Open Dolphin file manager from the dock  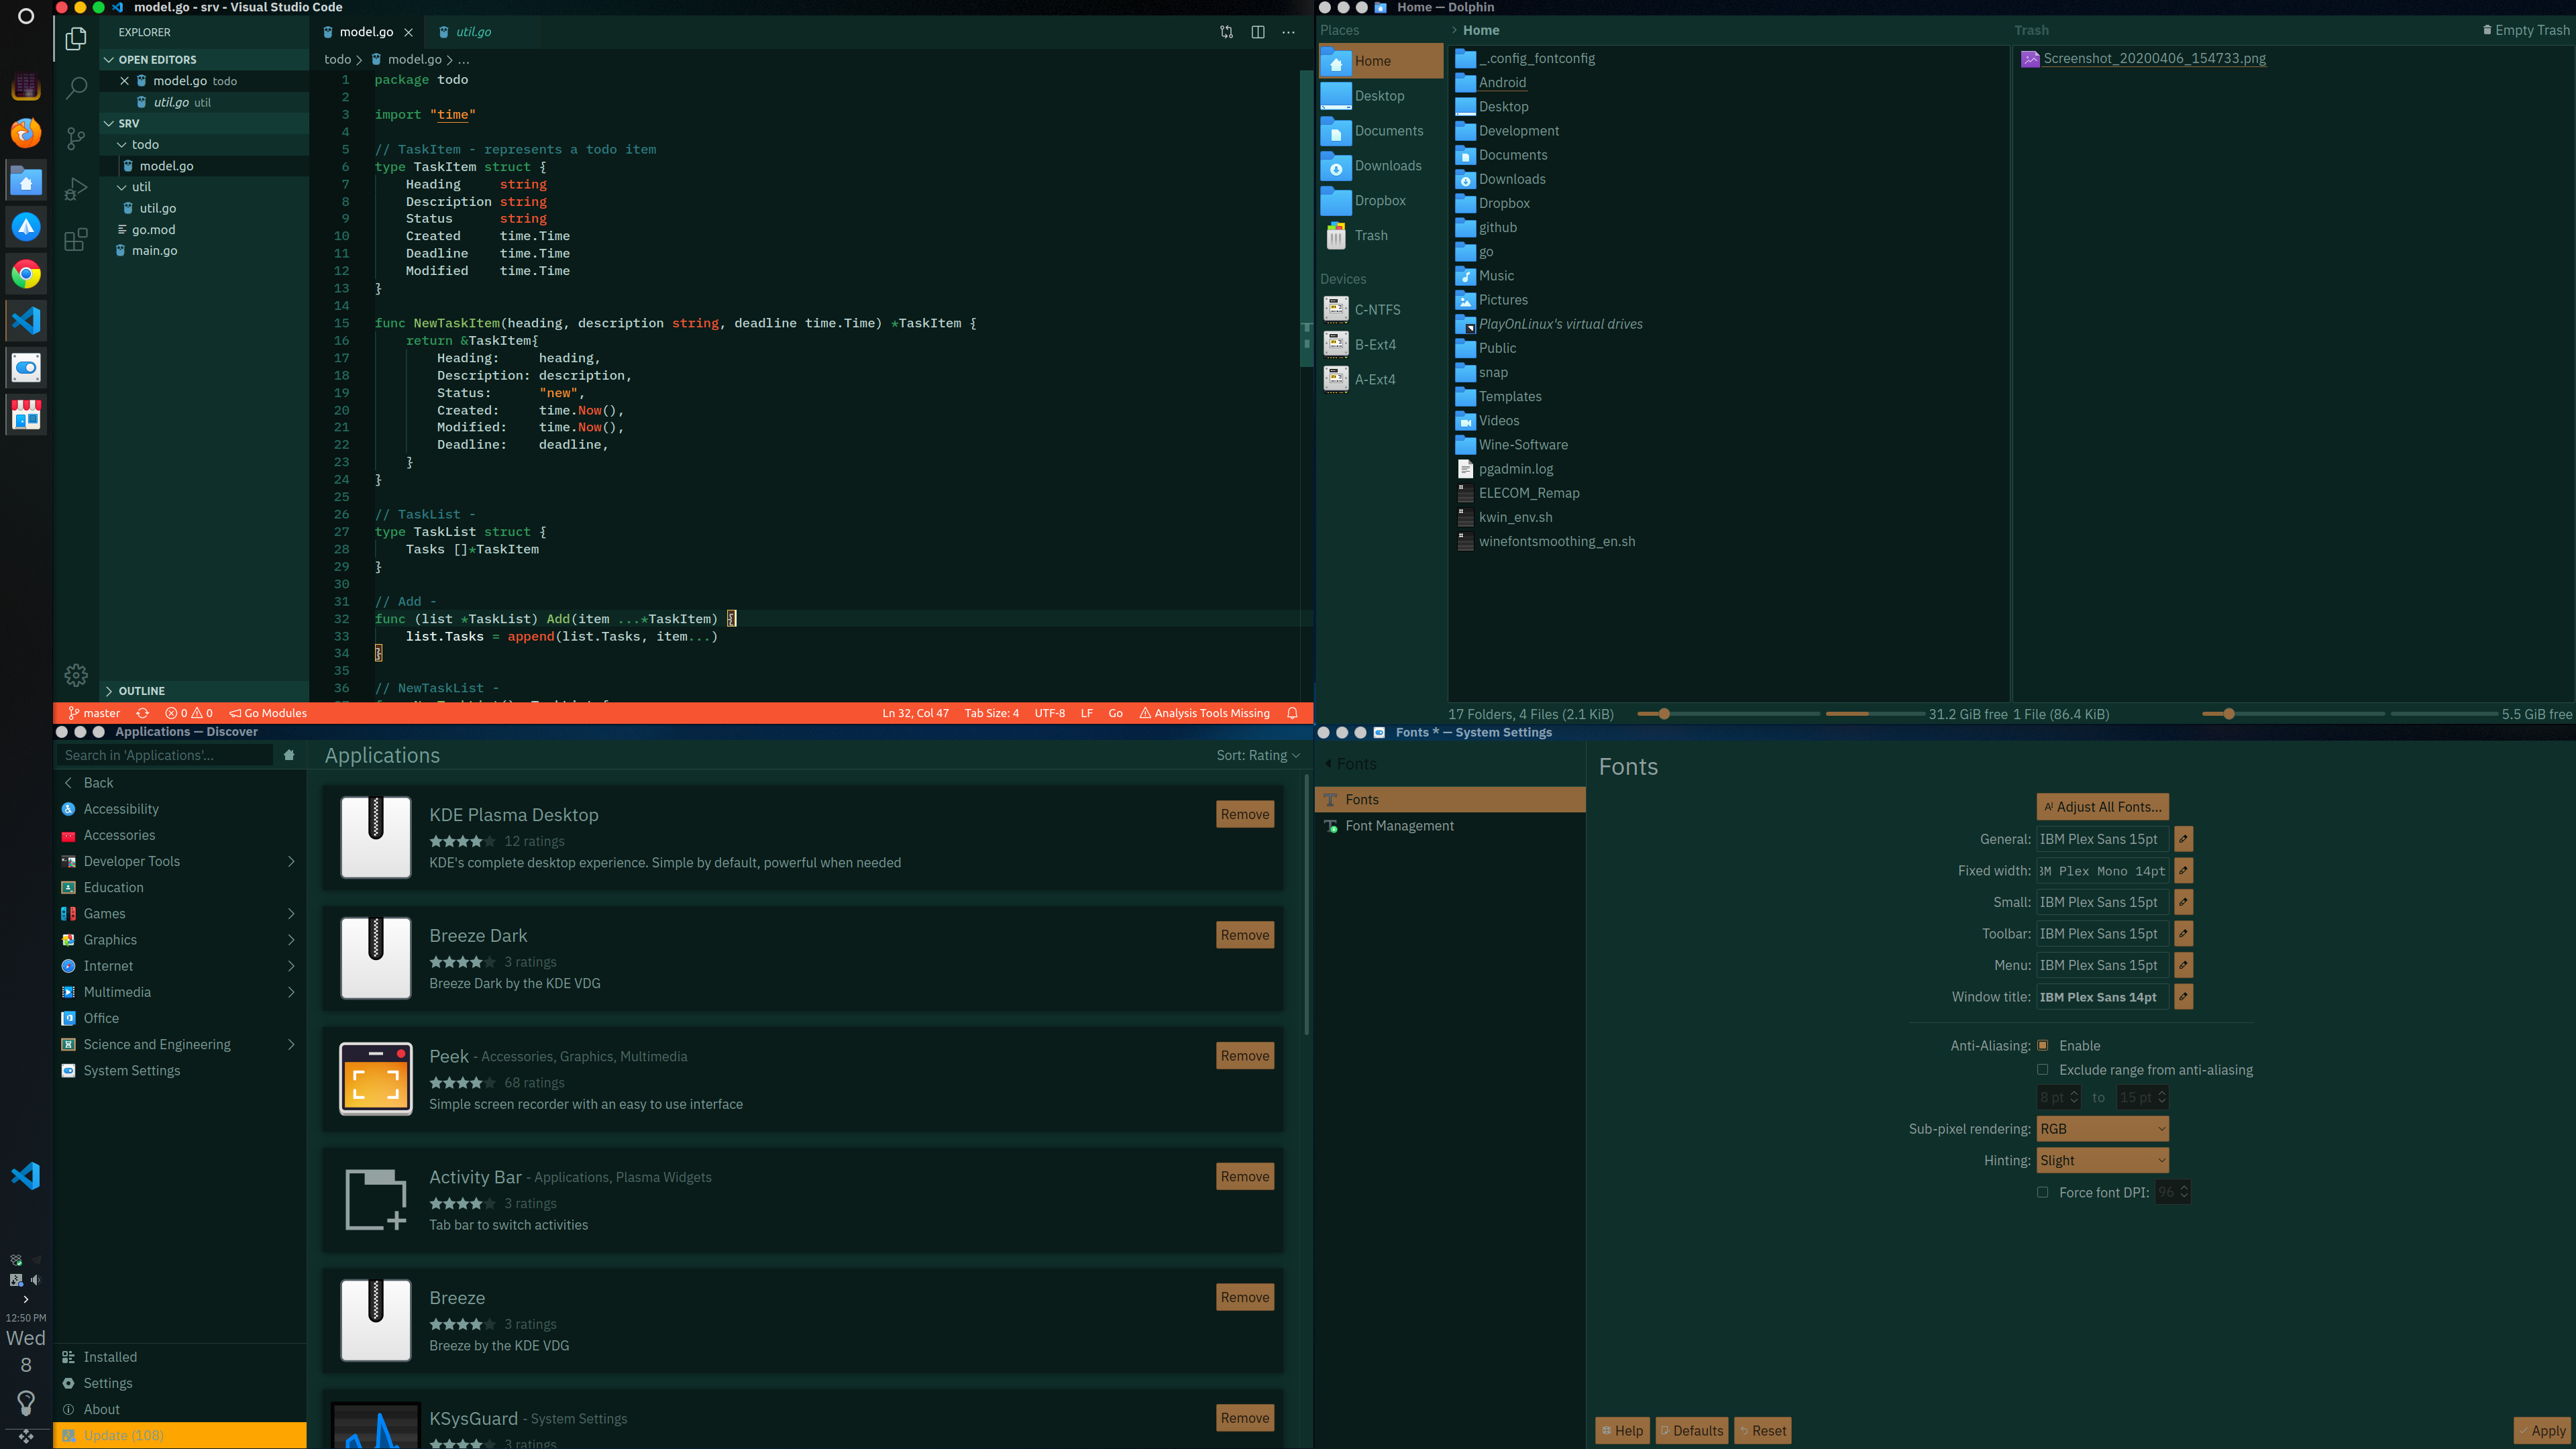click(x=26, y=181)
